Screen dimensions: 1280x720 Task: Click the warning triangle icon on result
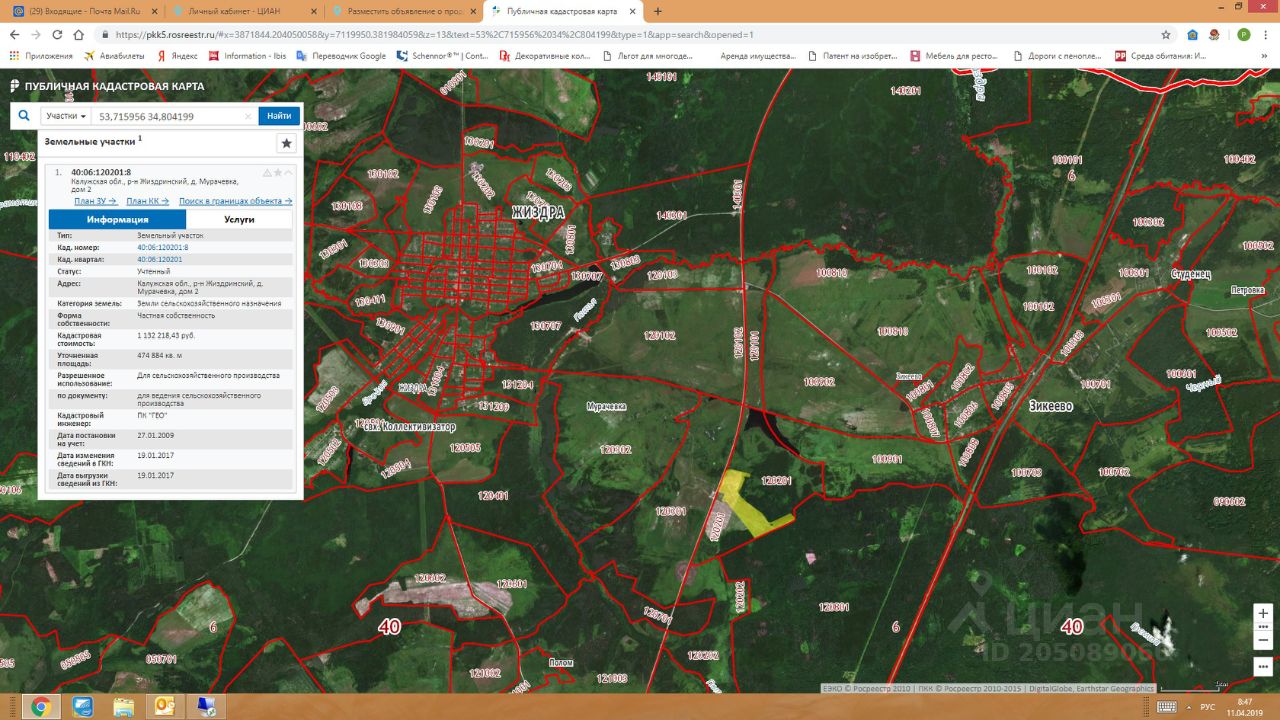[x=267, y=173]
